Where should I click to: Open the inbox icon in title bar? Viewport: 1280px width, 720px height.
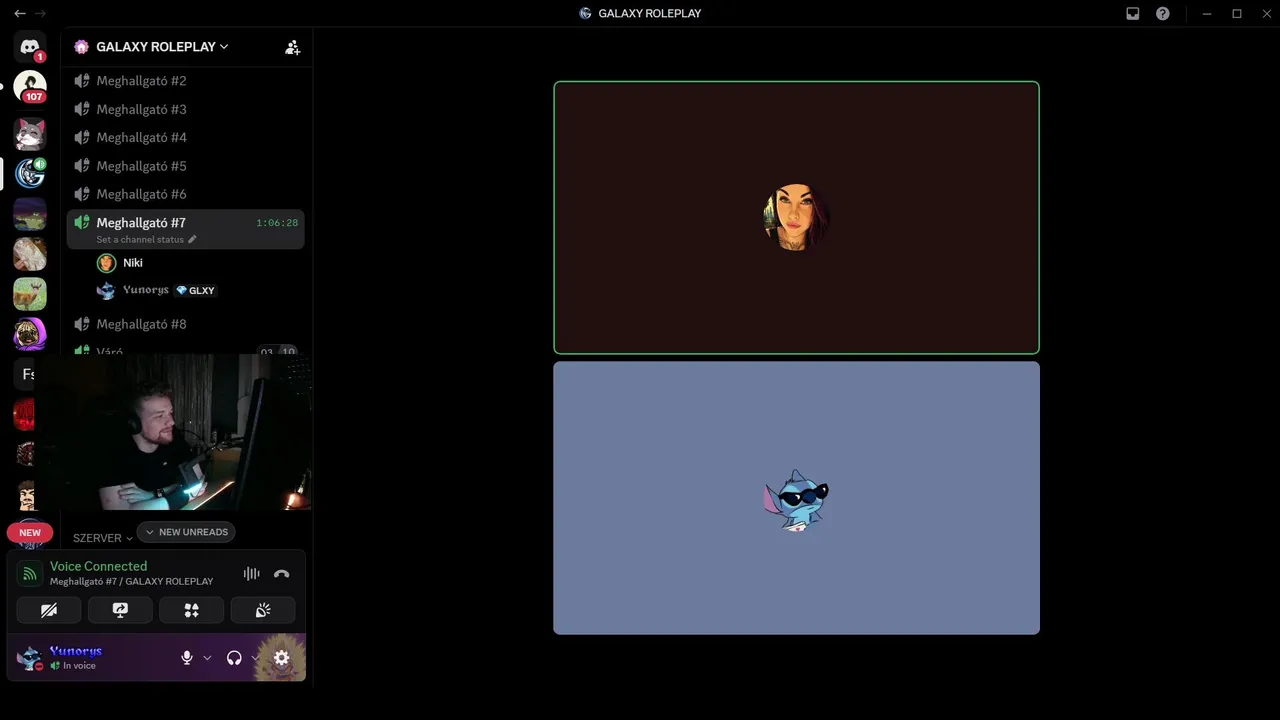pyautogui.click(x=1133, y=14)
